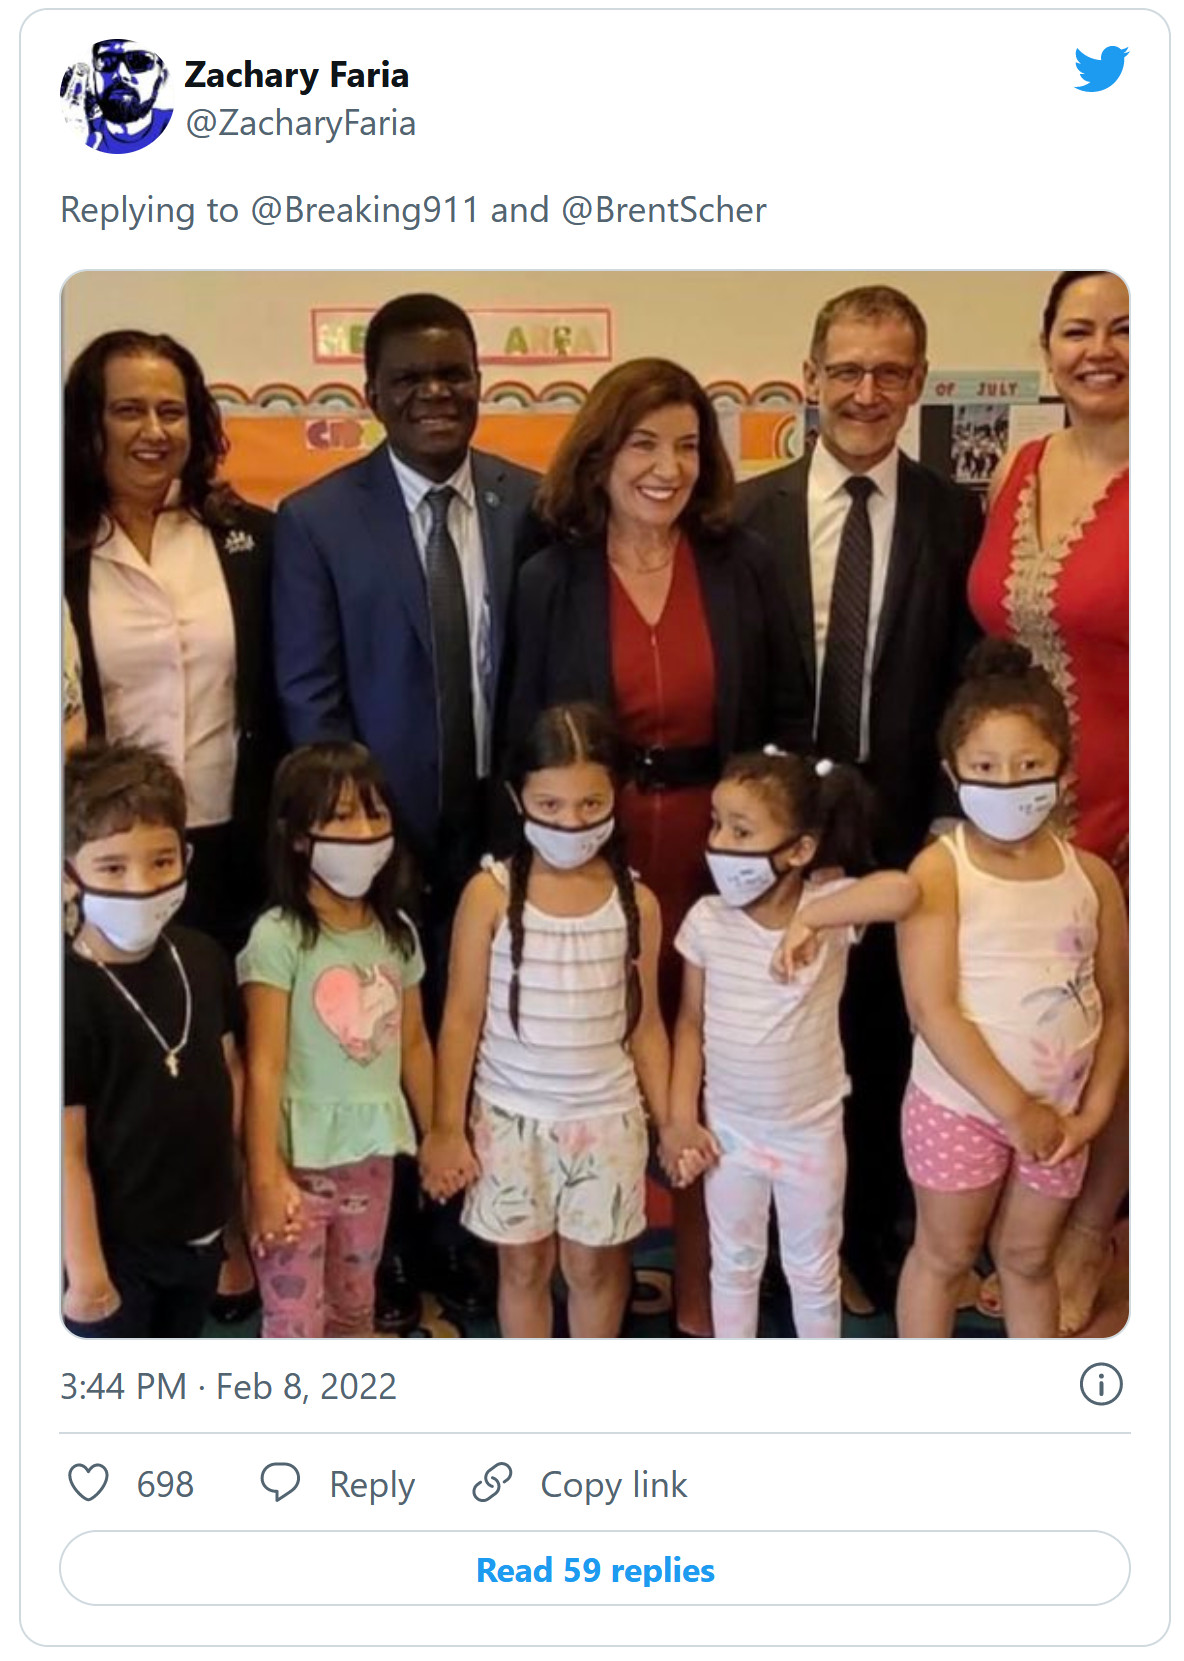1184x1661 pixels.
Task: Click the 698 likes count
Action: point(165,1485)
